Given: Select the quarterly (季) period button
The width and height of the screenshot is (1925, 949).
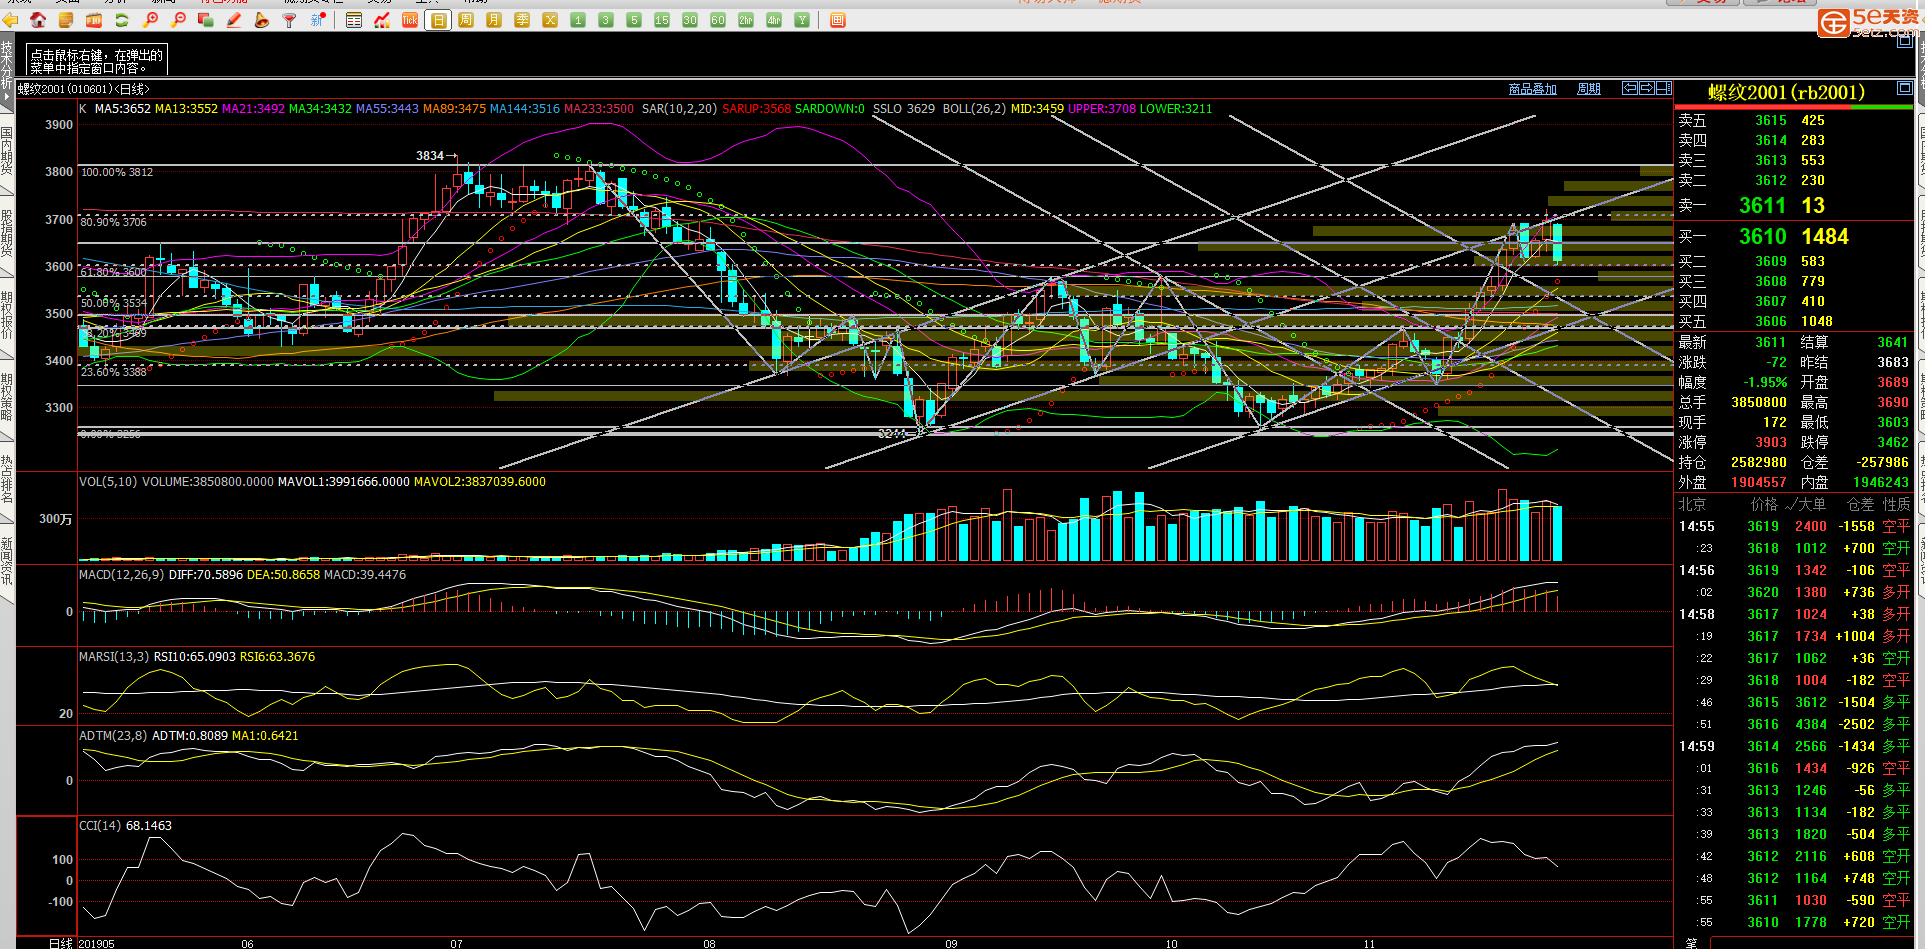Looking at the screenshot, I should (522, 20).
